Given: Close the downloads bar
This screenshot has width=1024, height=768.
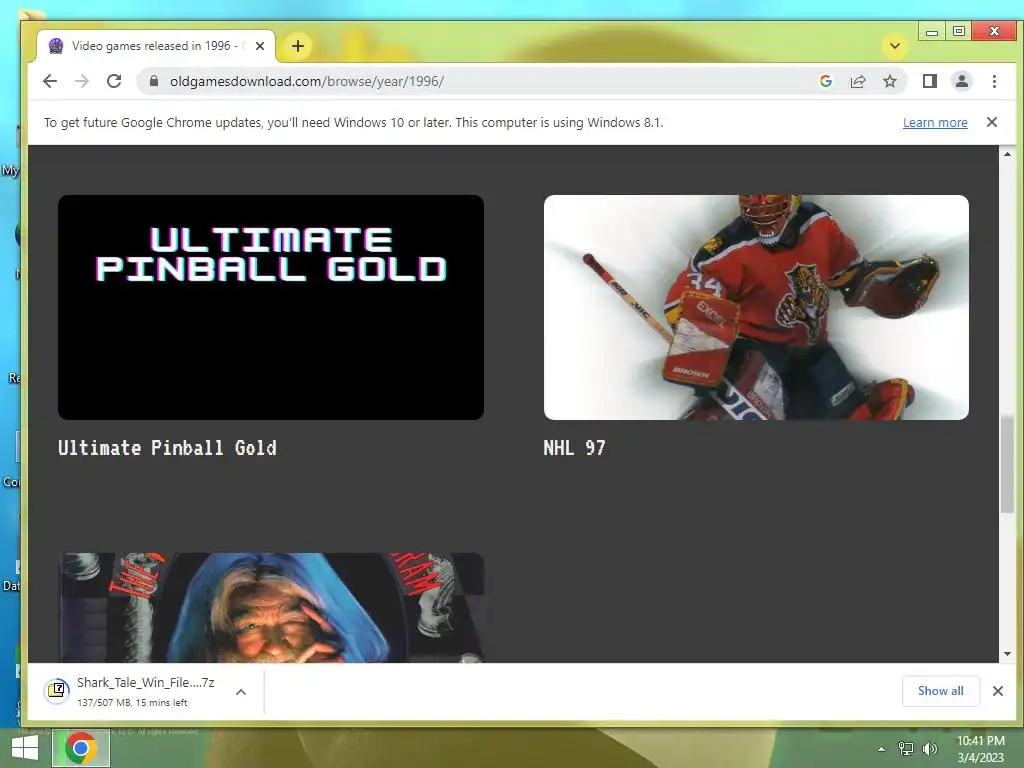Looking at the screenshot, I should (997, 691).
